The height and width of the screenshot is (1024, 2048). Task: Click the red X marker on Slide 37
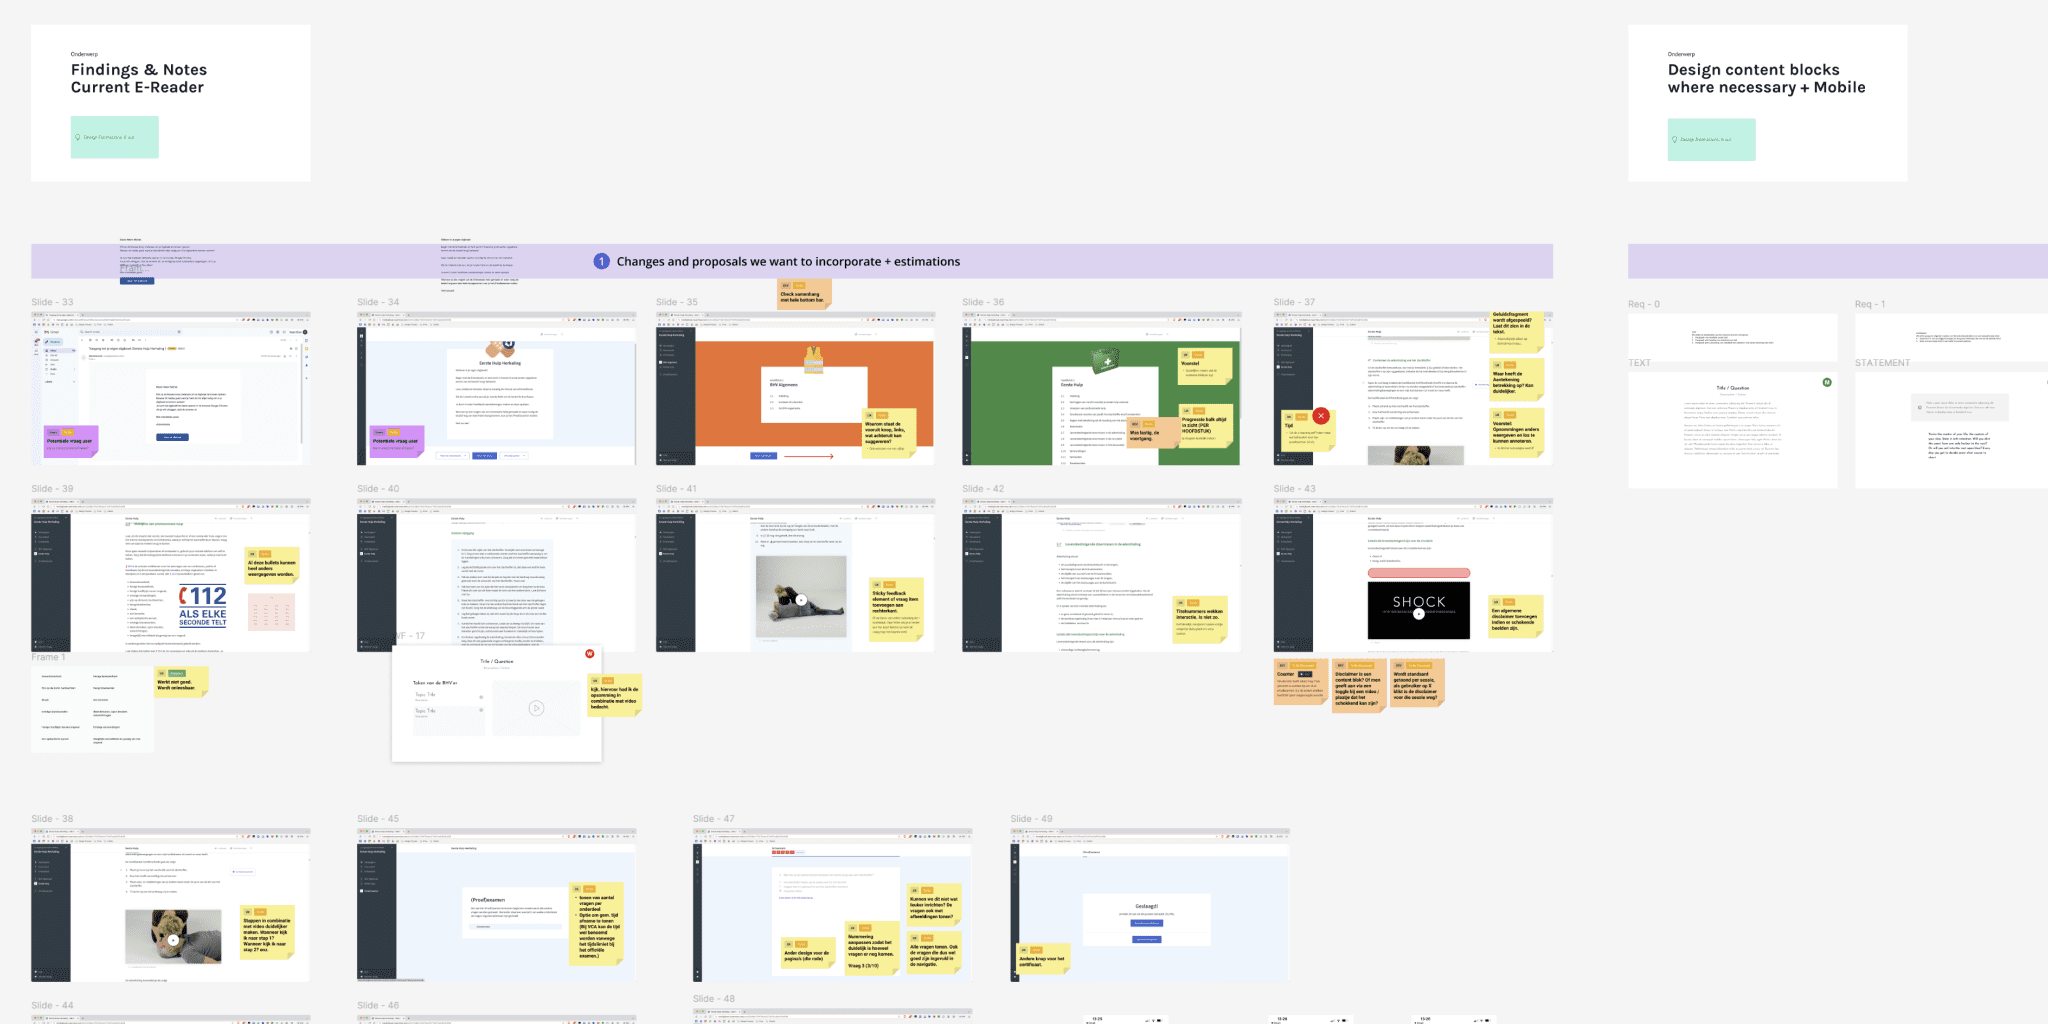[x=1321, y=415]
